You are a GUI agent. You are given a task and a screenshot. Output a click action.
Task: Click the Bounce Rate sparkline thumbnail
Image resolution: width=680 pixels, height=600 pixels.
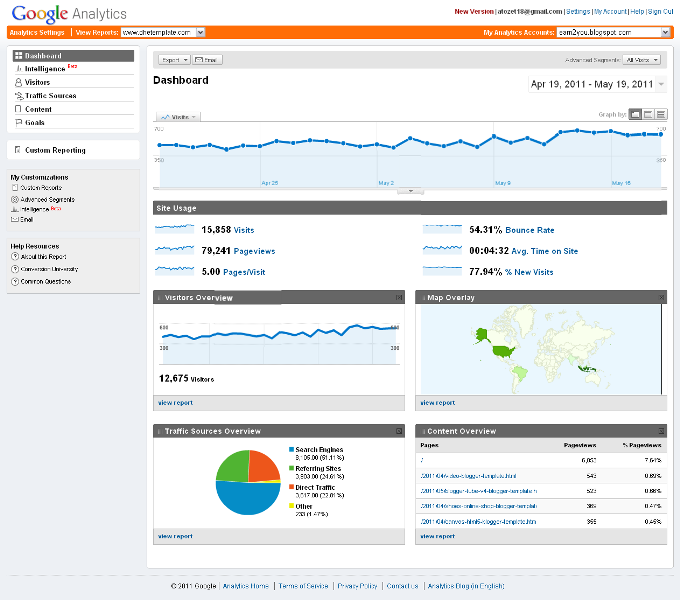click(x=442, y=228)
